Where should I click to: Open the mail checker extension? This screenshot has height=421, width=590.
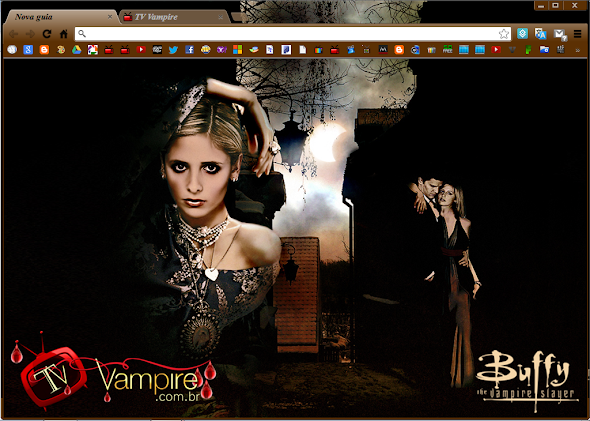[x=560, y=35]
